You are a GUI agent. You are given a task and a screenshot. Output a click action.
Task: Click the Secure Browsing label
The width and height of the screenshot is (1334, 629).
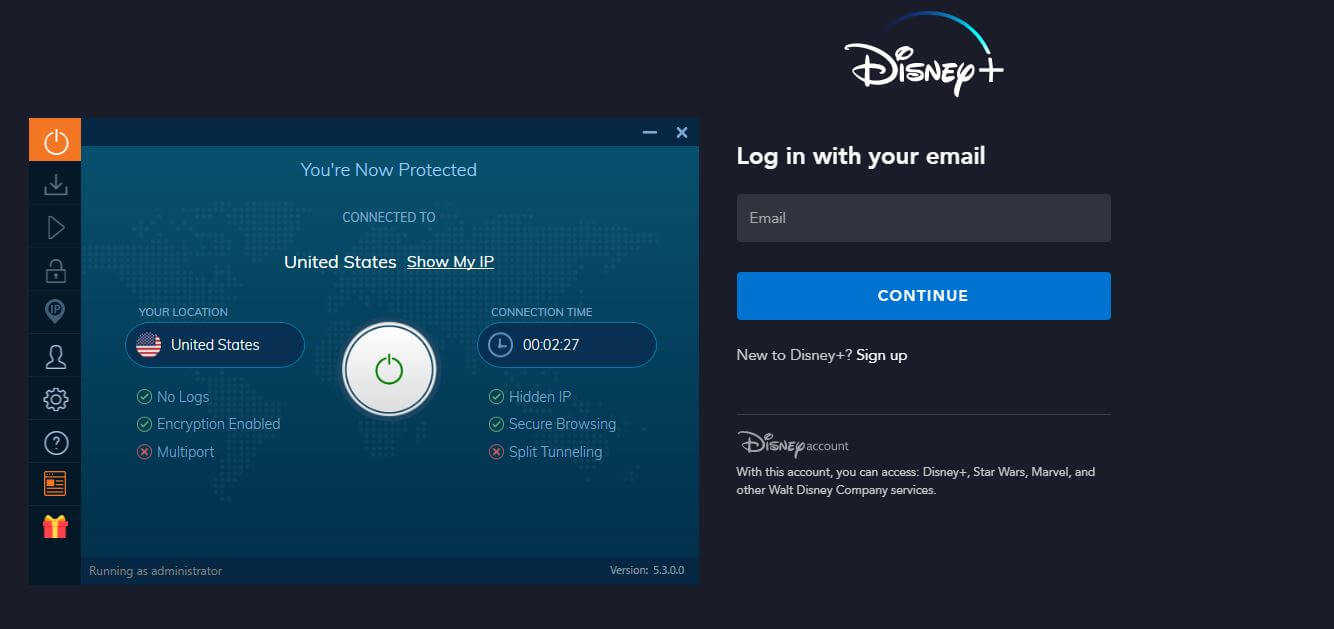(x=563, y=424)
